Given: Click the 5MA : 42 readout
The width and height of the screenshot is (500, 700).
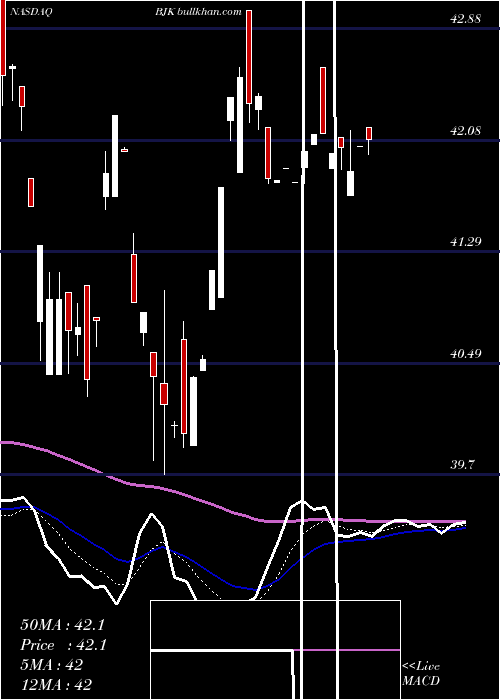Looking at the screenshot, I should click(51, 665).
